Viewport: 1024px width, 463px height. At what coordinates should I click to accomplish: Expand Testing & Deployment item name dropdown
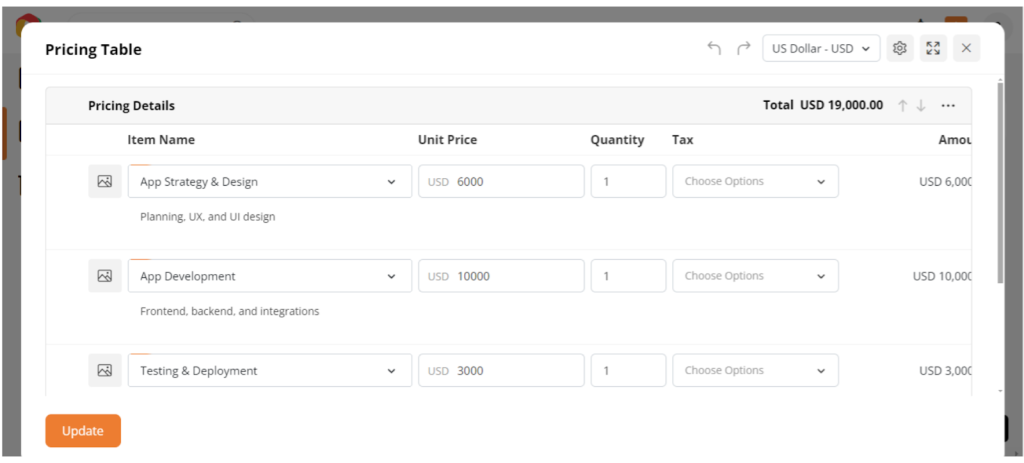tap(390, 371)
